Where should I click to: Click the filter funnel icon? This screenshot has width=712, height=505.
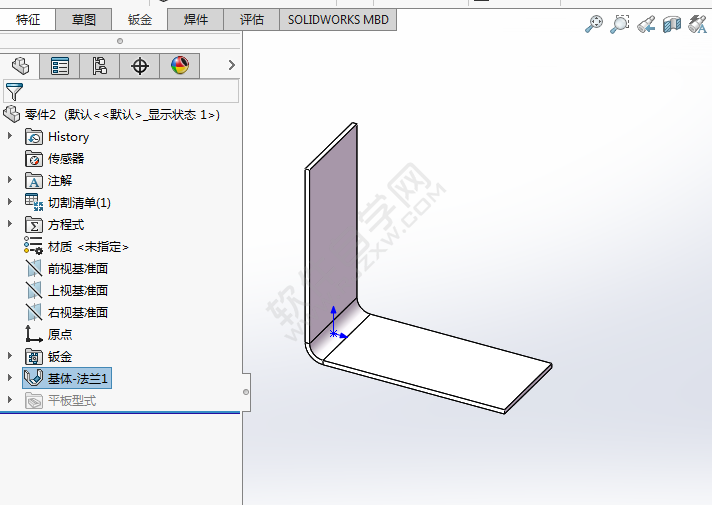pos(14,92)
